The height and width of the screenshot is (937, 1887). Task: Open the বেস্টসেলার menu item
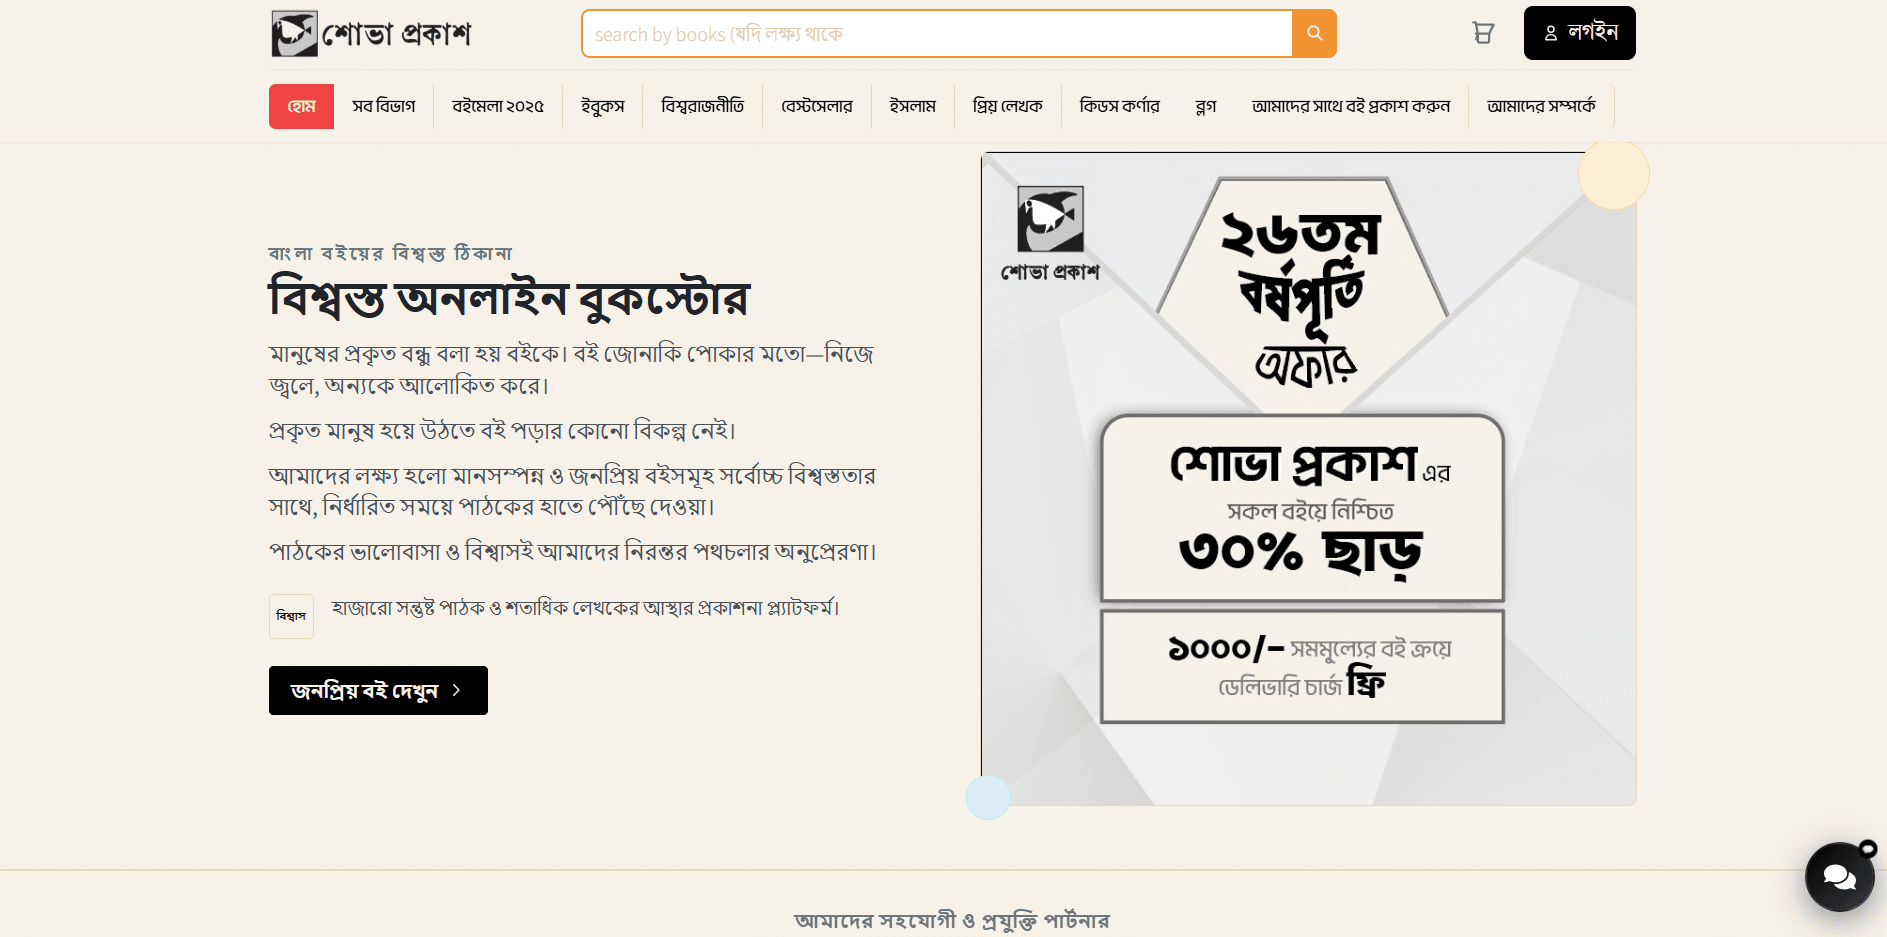pos(817,107)
